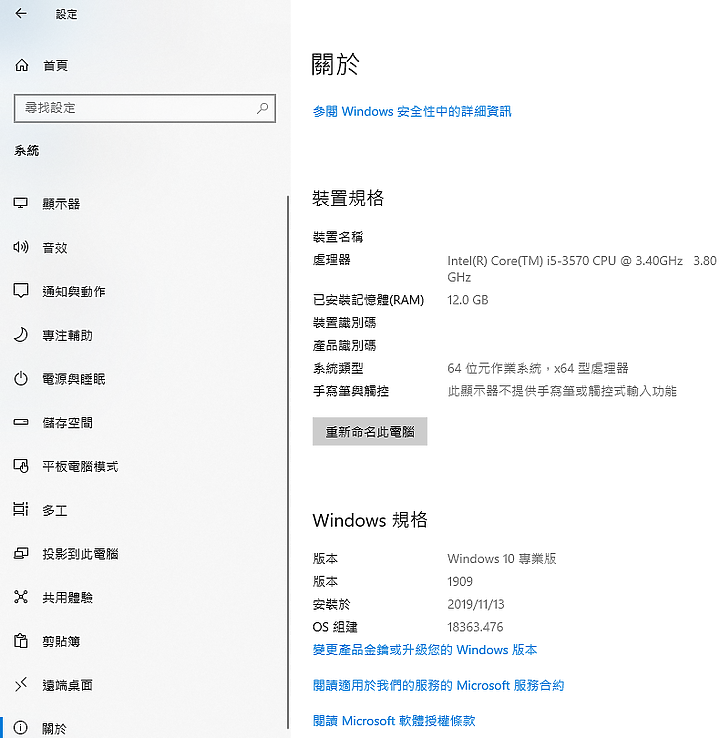Select the 遠端桌面 remote desktop icon
The width and height of the screenshot is (720, 738).
(21, 684)
